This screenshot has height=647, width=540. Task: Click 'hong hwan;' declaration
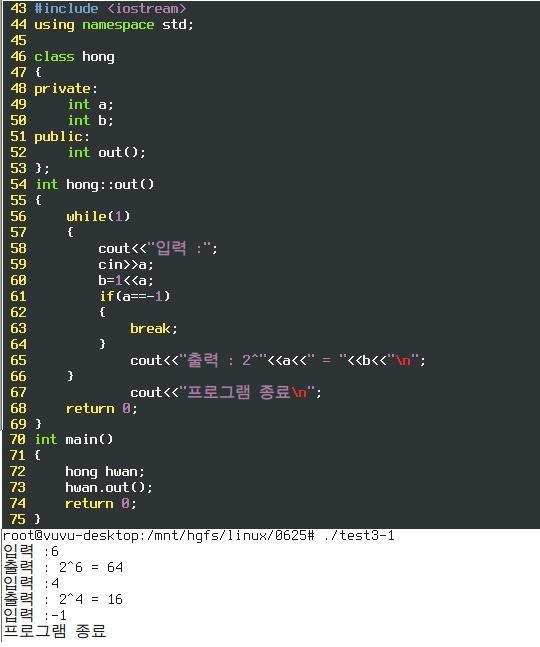coord(105,472)
